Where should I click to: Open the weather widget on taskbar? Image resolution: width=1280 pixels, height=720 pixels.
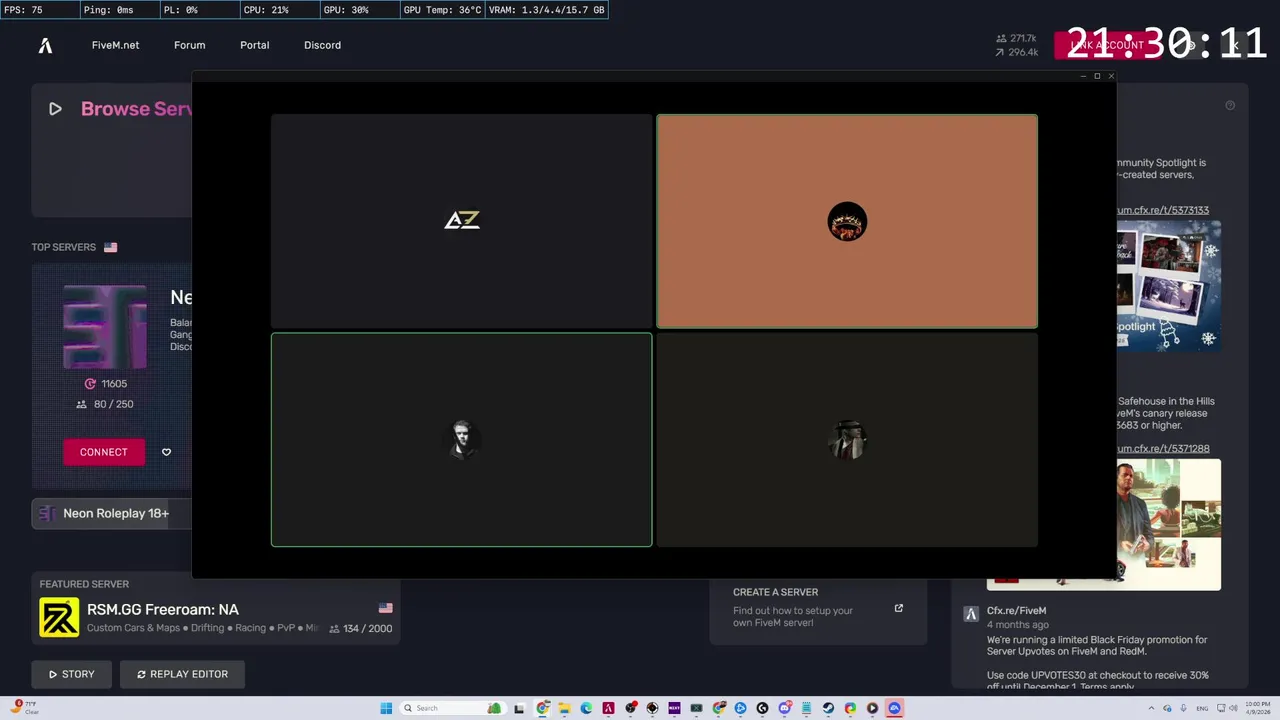(22, 708)
